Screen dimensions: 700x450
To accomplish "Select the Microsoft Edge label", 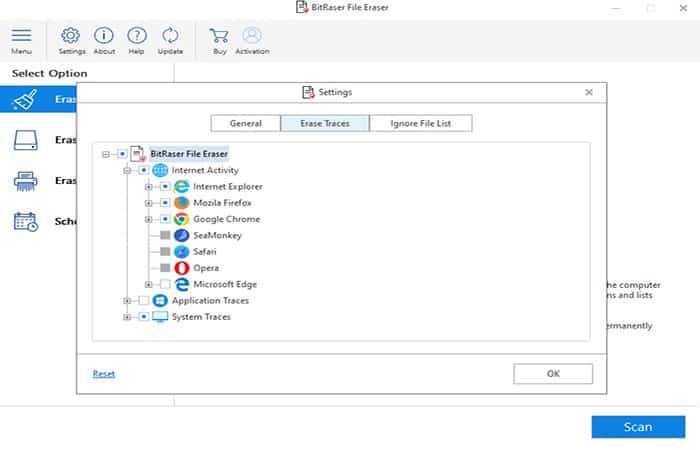I will coord(225,284).
